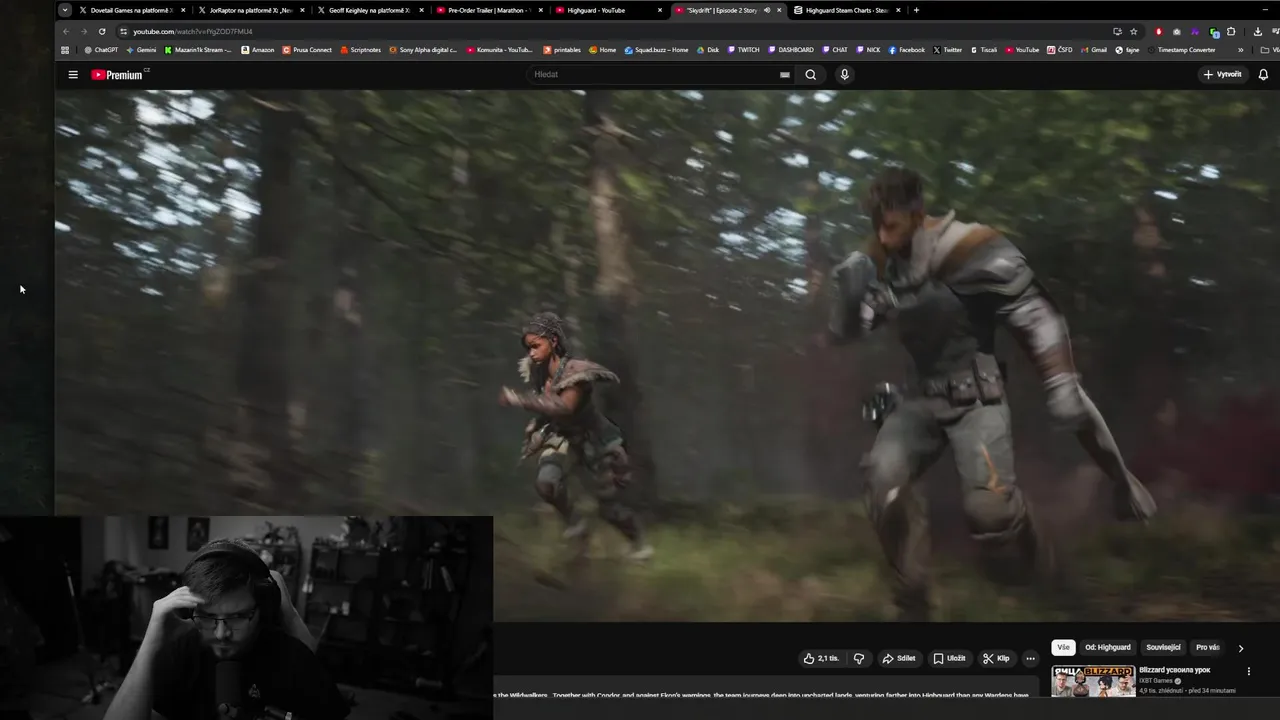Switch to Geoff Keighley X tab
The width and height of the screenshot is (1280, 720).
(x=370, y=10)
